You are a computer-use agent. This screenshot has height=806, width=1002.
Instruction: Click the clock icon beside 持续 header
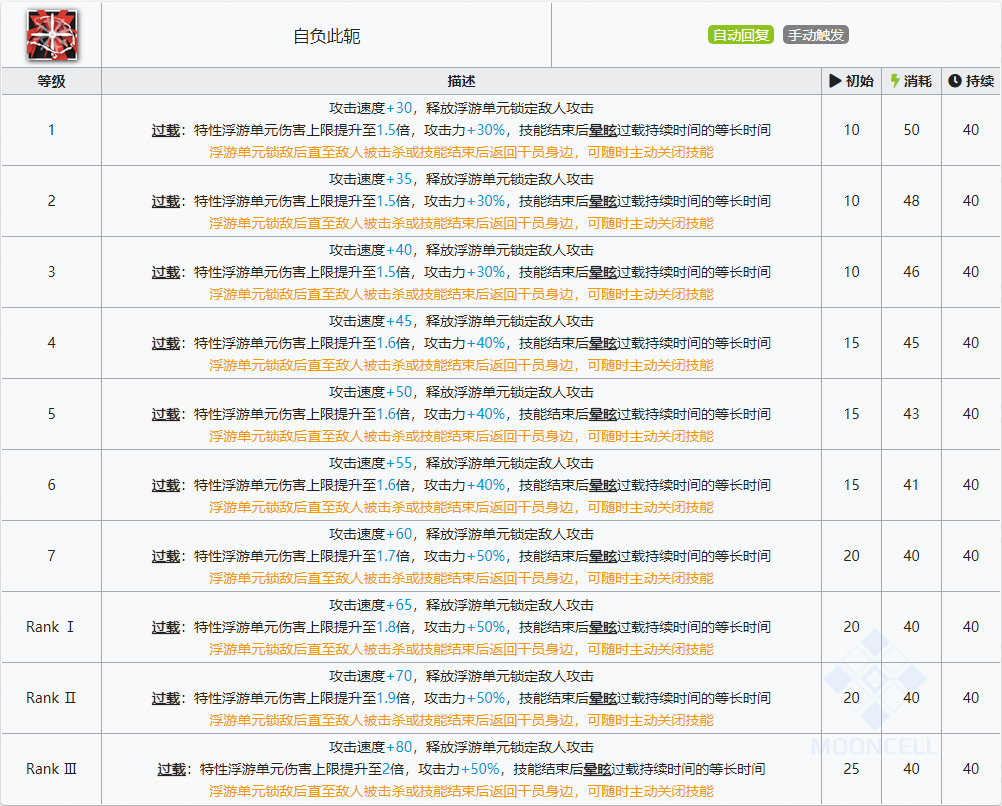click(955, 81)
